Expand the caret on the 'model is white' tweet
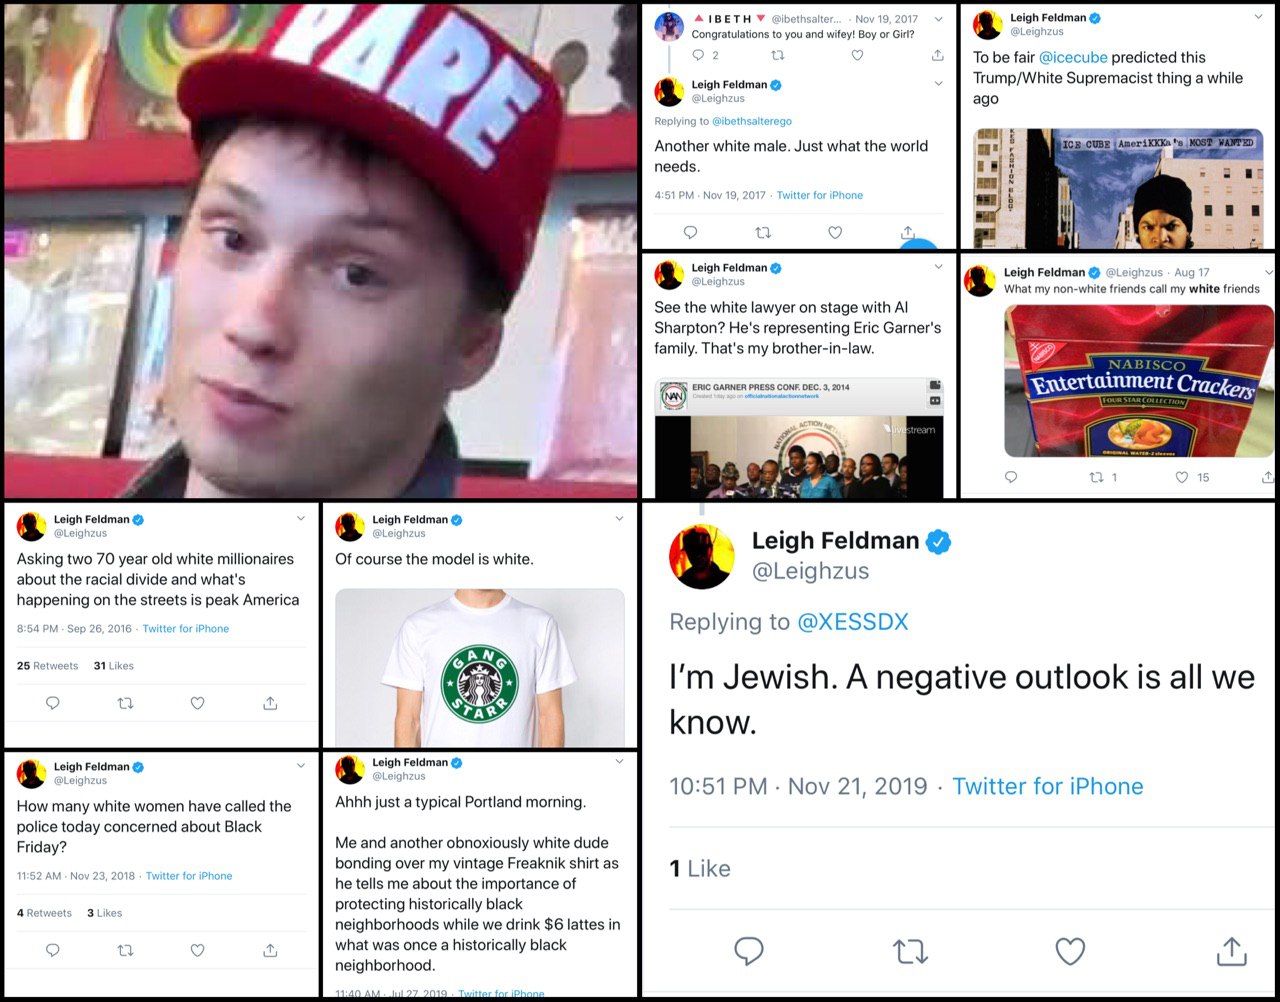The width and height of the screenshot is (1280, 1002). [619, 519]
